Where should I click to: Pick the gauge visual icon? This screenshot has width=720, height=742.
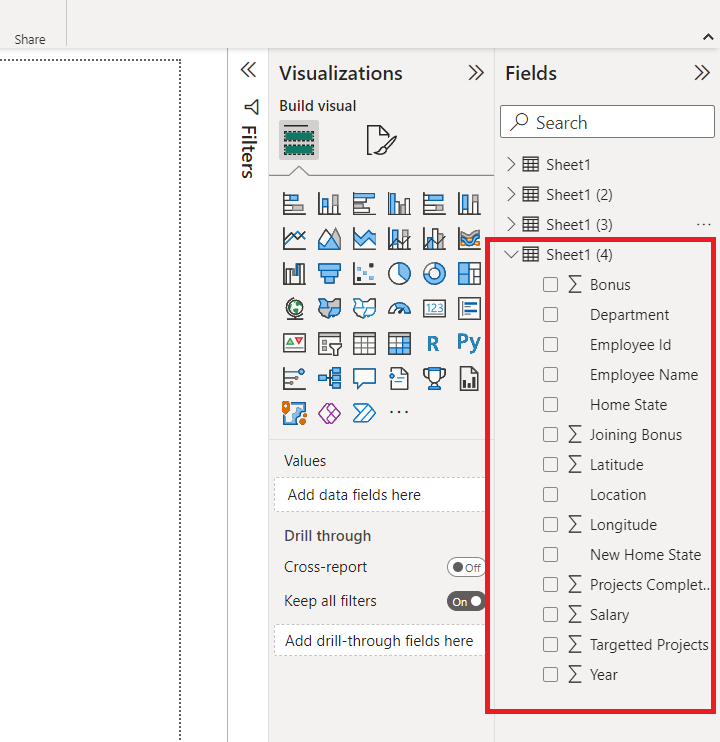coord(399,309)
